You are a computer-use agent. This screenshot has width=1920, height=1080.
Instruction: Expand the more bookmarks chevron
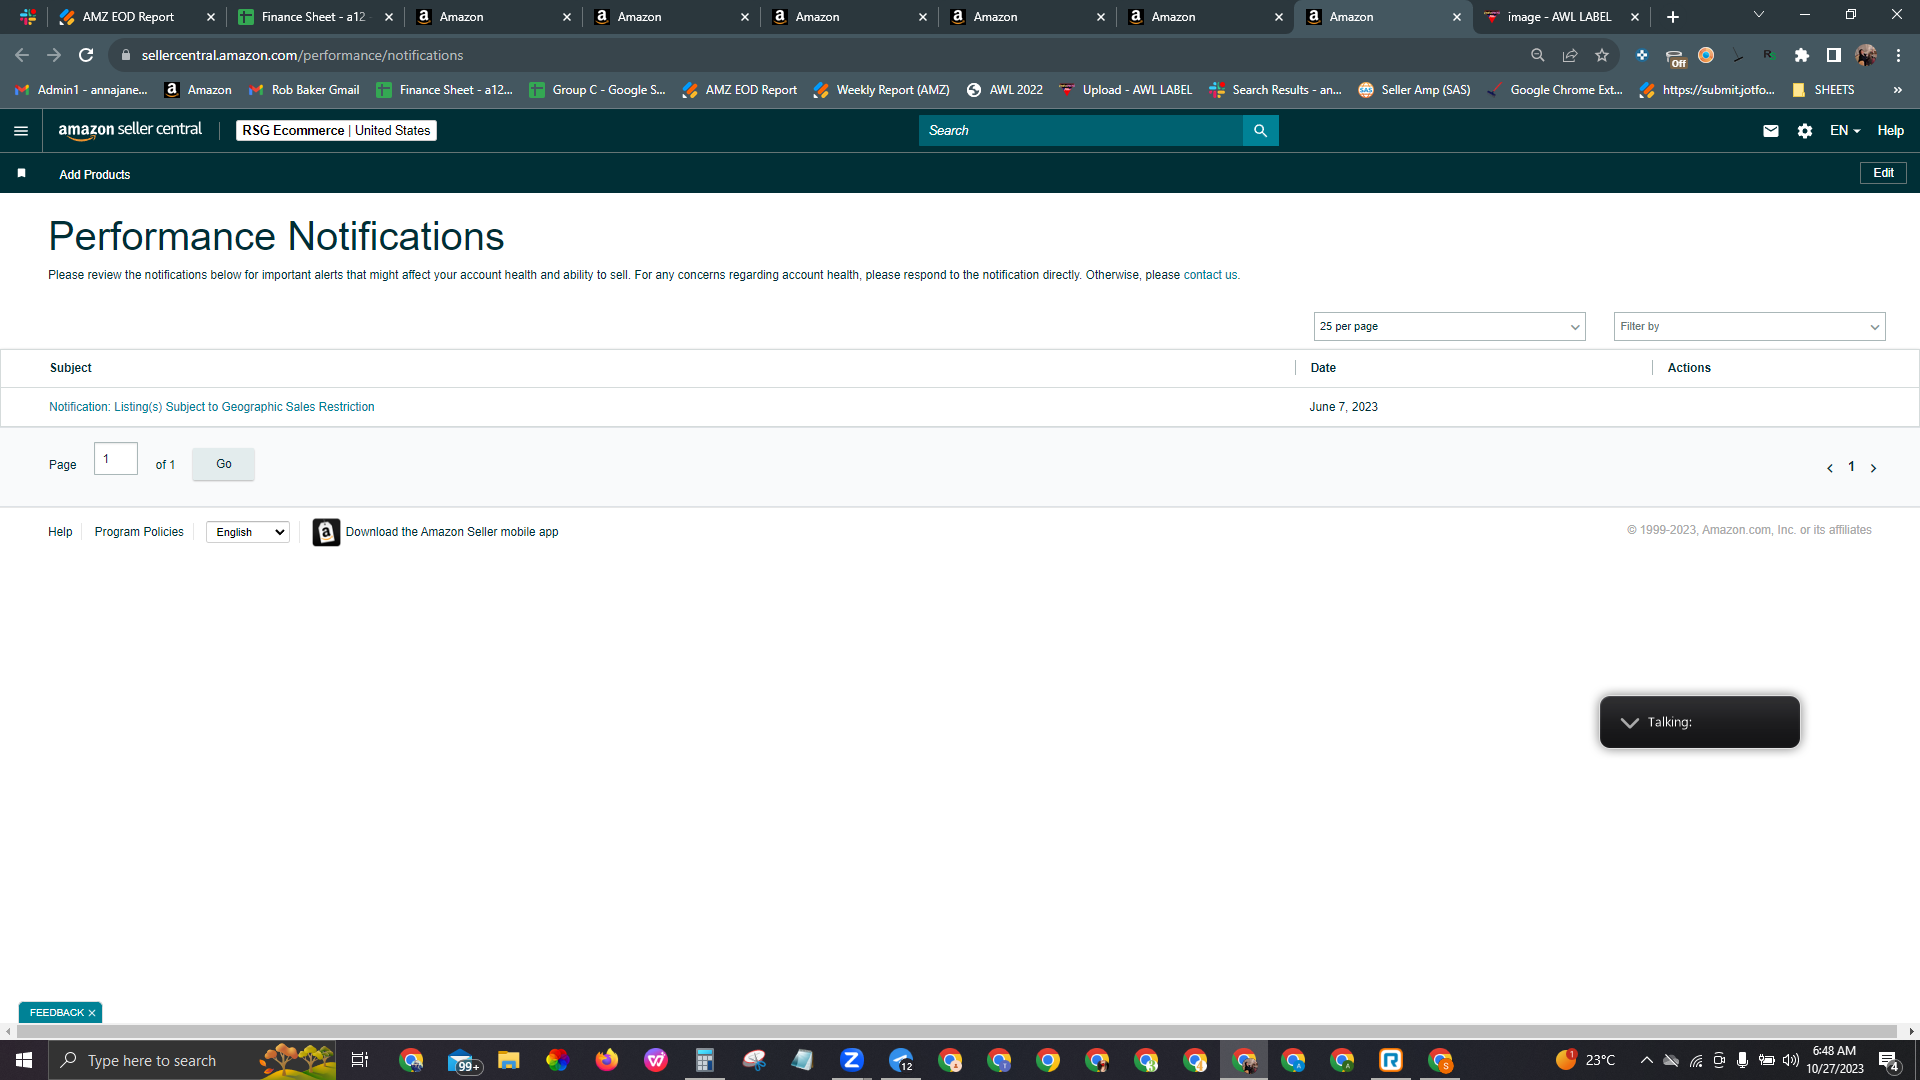[x=1897, y=90]
